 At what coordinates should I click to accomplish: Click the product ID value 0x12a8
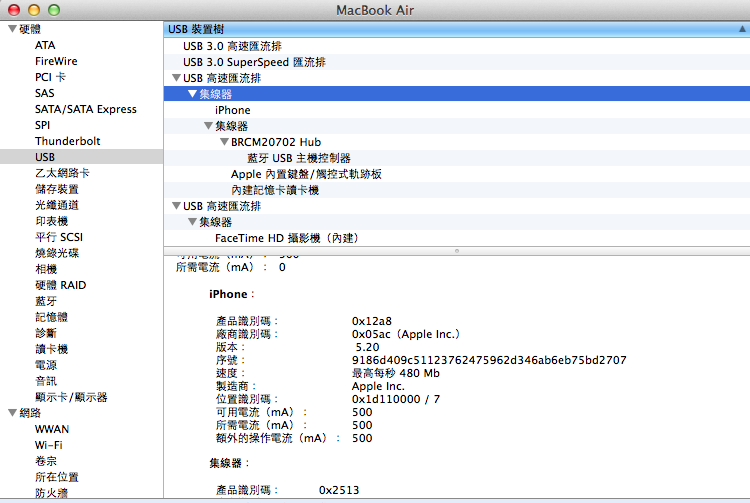click(372, 321)
